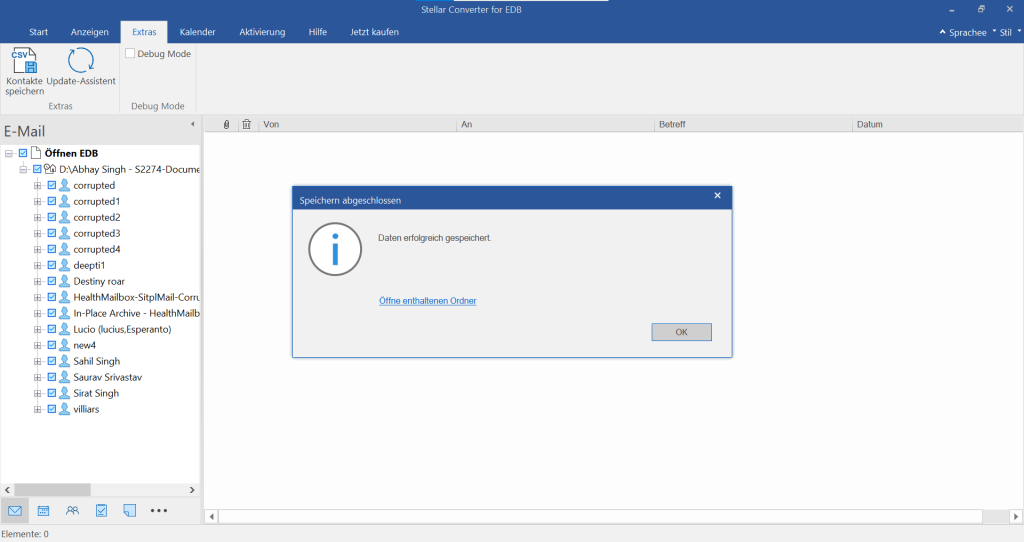Open the Notes icon in bottom navigation
This screenshot has height=542, width=1024.
coord(130,511)
